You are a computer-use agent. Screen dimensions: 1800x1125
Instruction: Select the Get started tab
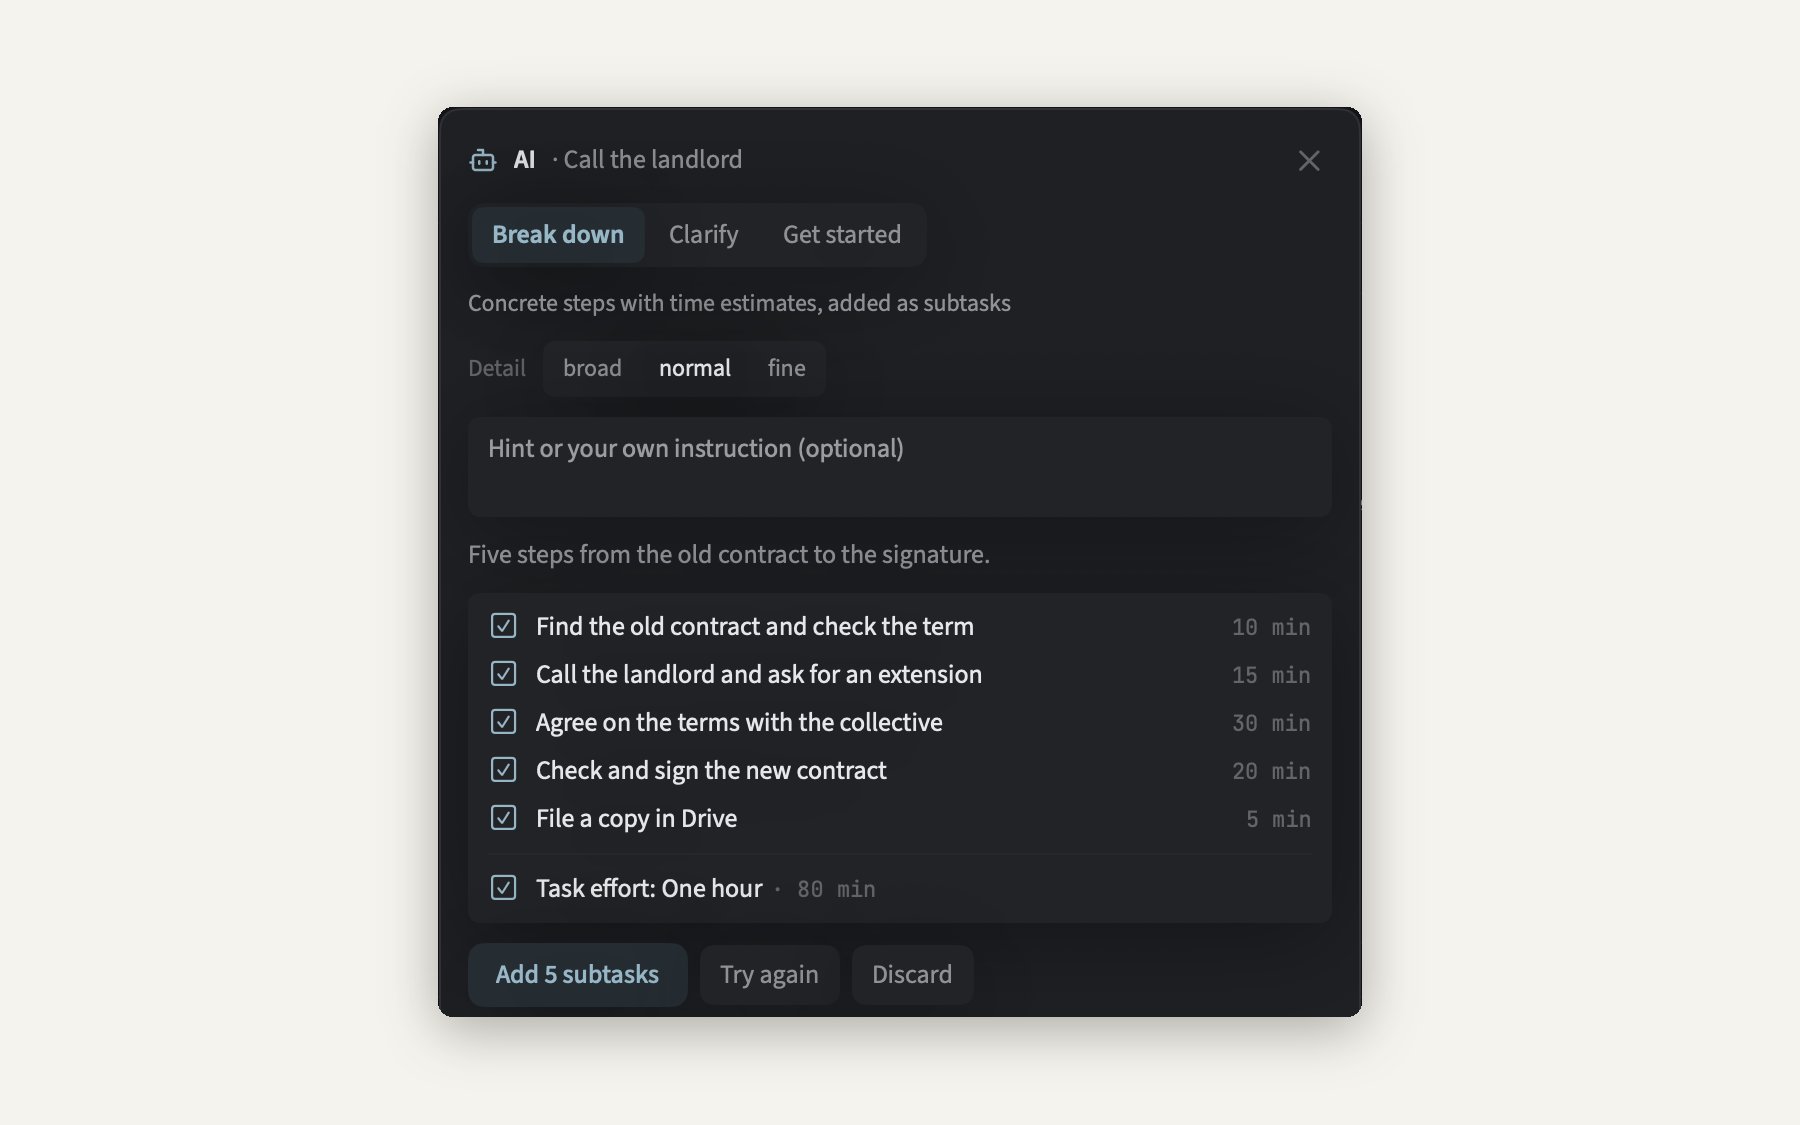tap(842, 234)
